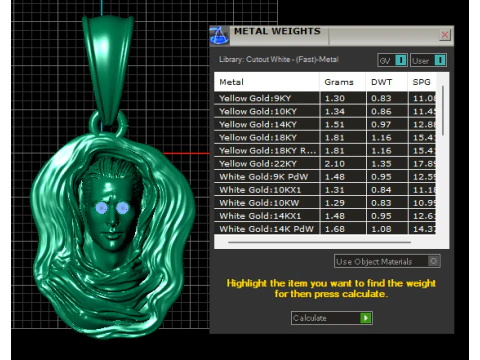Image resolution: width=480 pixels, height=360 pixels.
Task: Select the White Gold:10KX1 row
Action: pos(325,190)
